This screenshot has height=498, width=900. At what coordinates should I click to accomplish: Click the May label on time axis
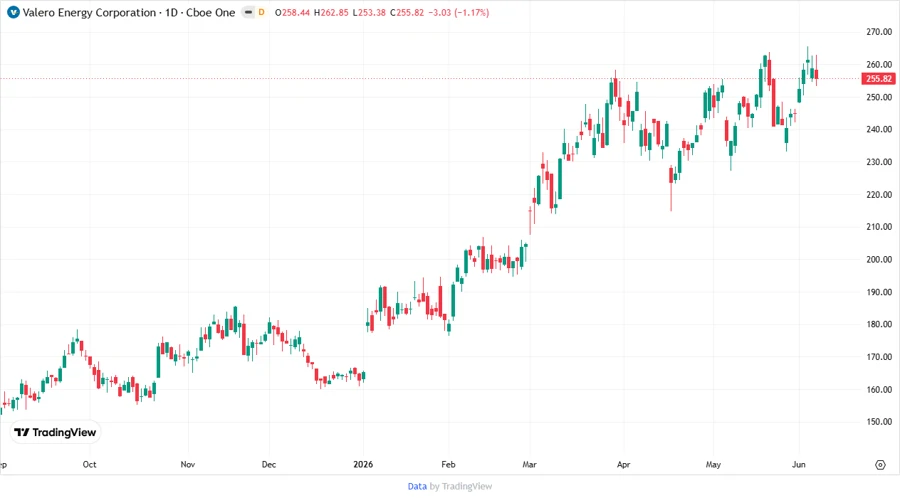coord(713,464)
